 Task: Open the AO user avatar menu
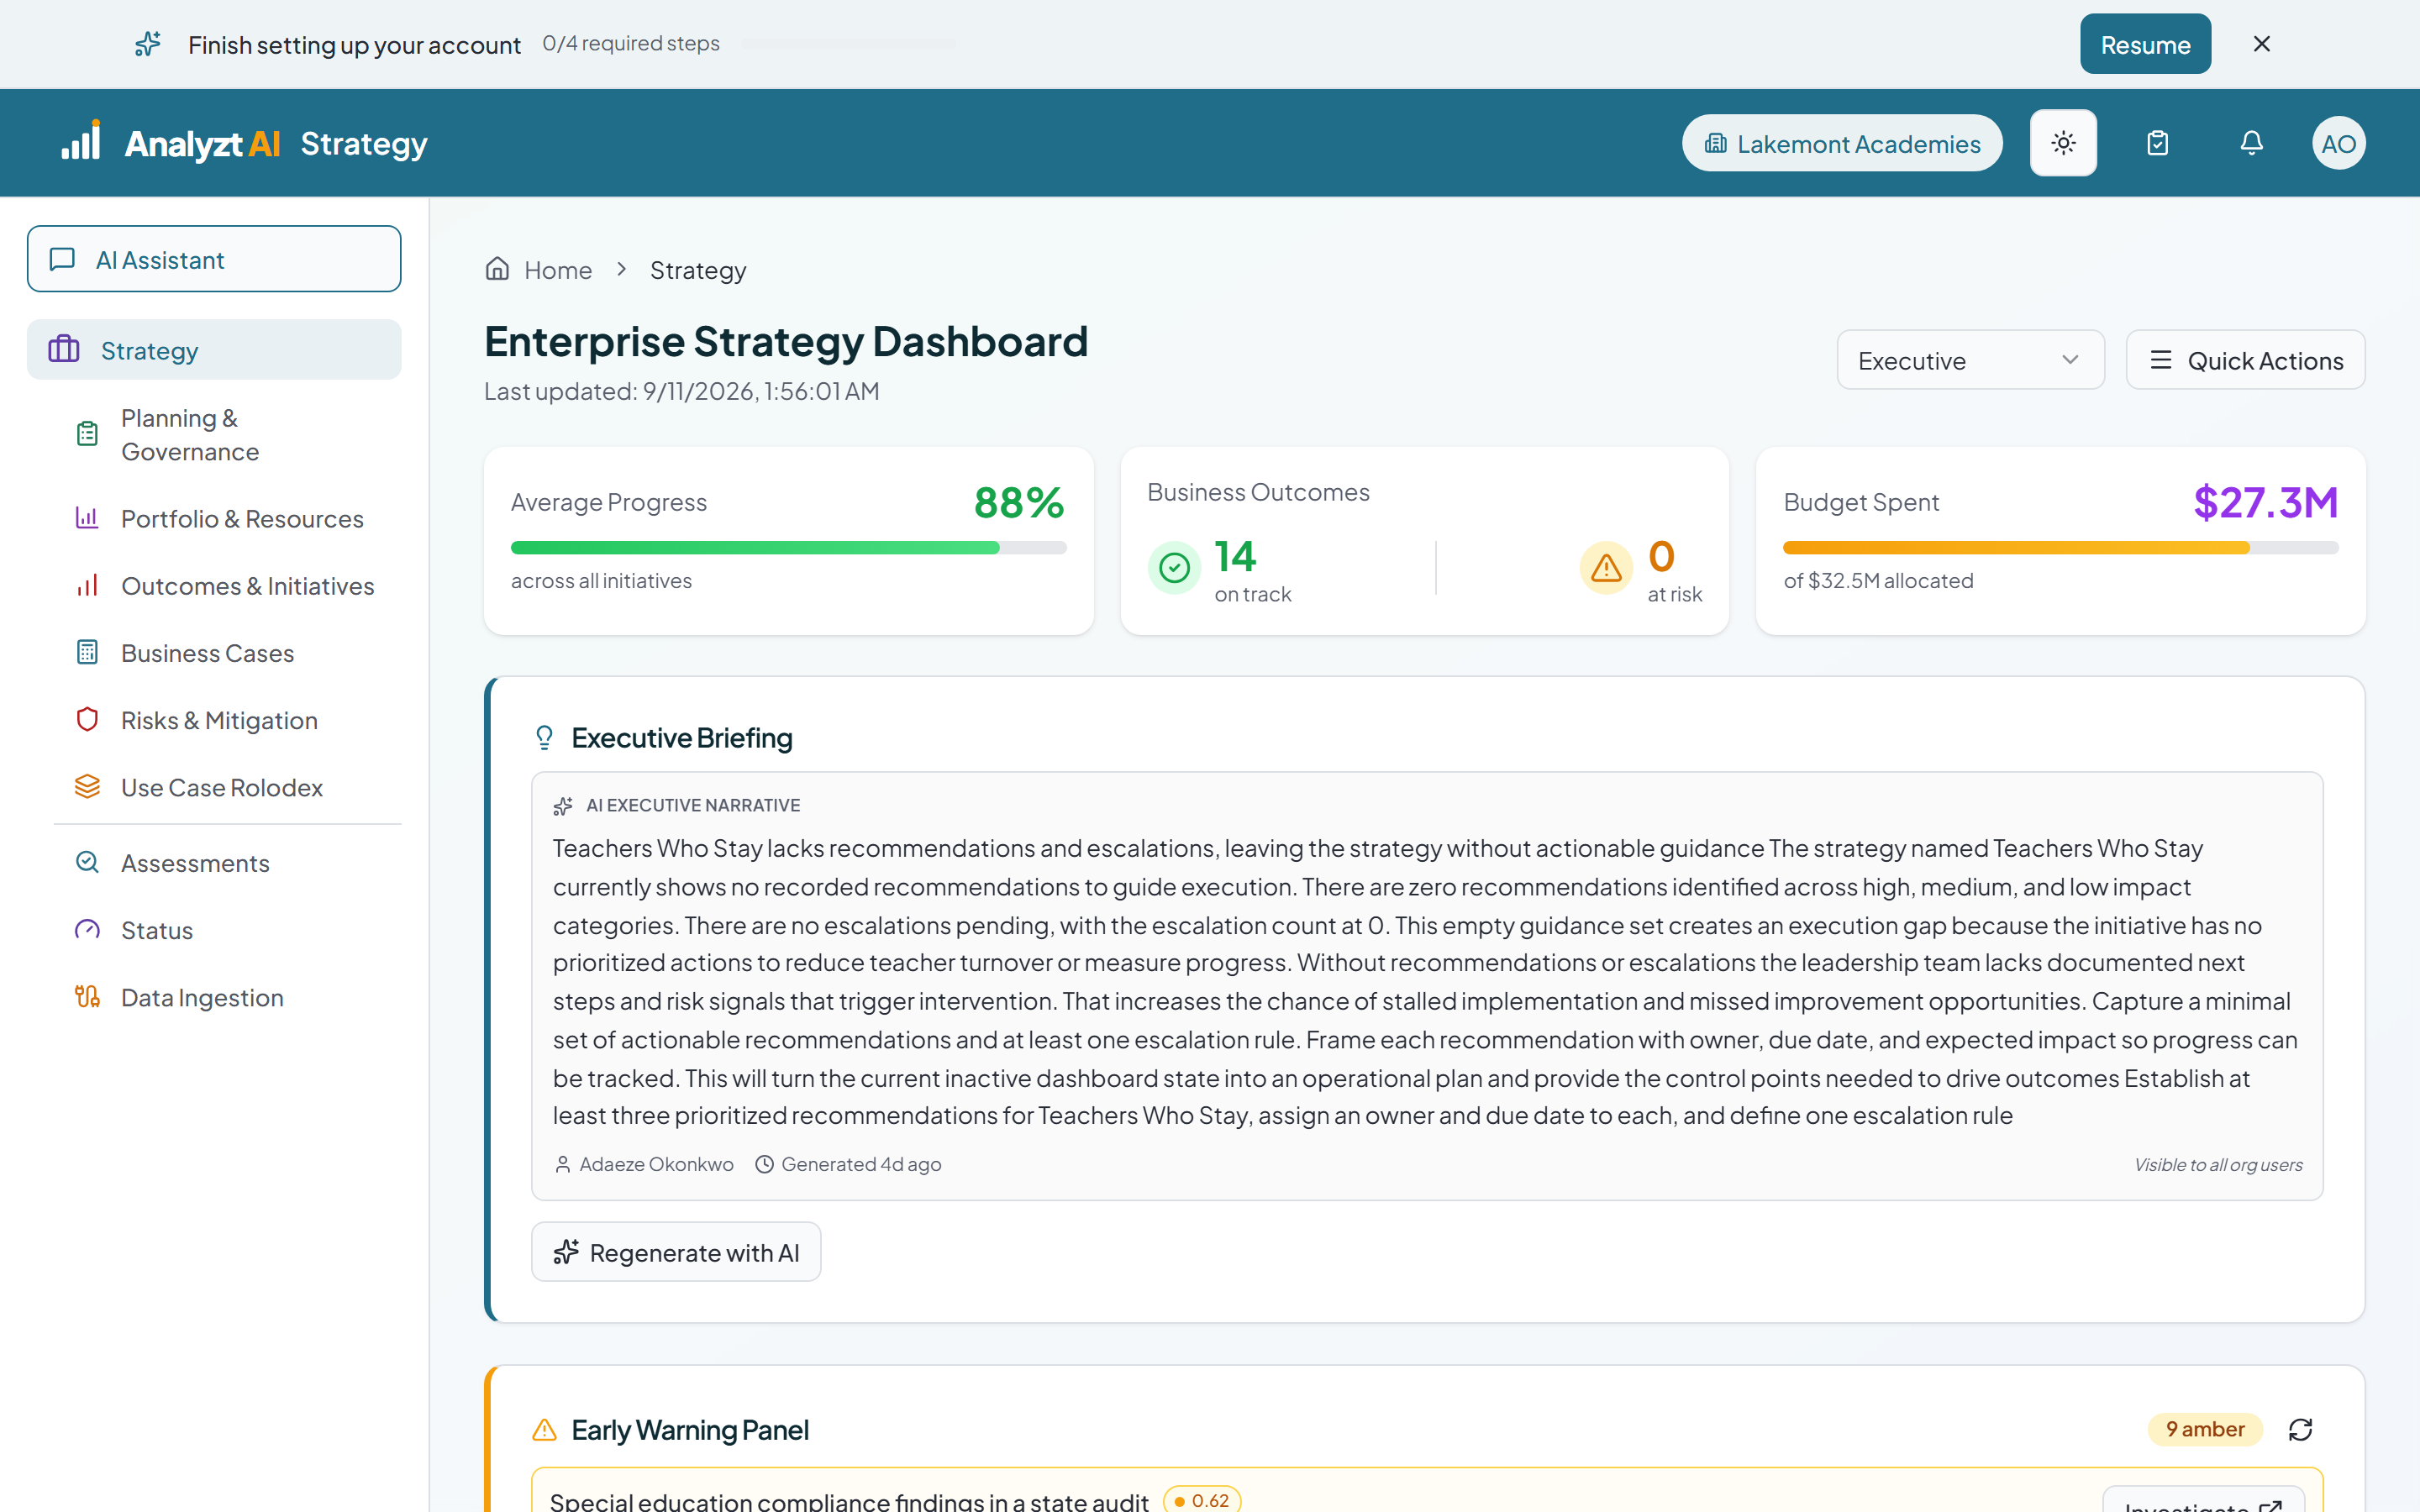2338,143
